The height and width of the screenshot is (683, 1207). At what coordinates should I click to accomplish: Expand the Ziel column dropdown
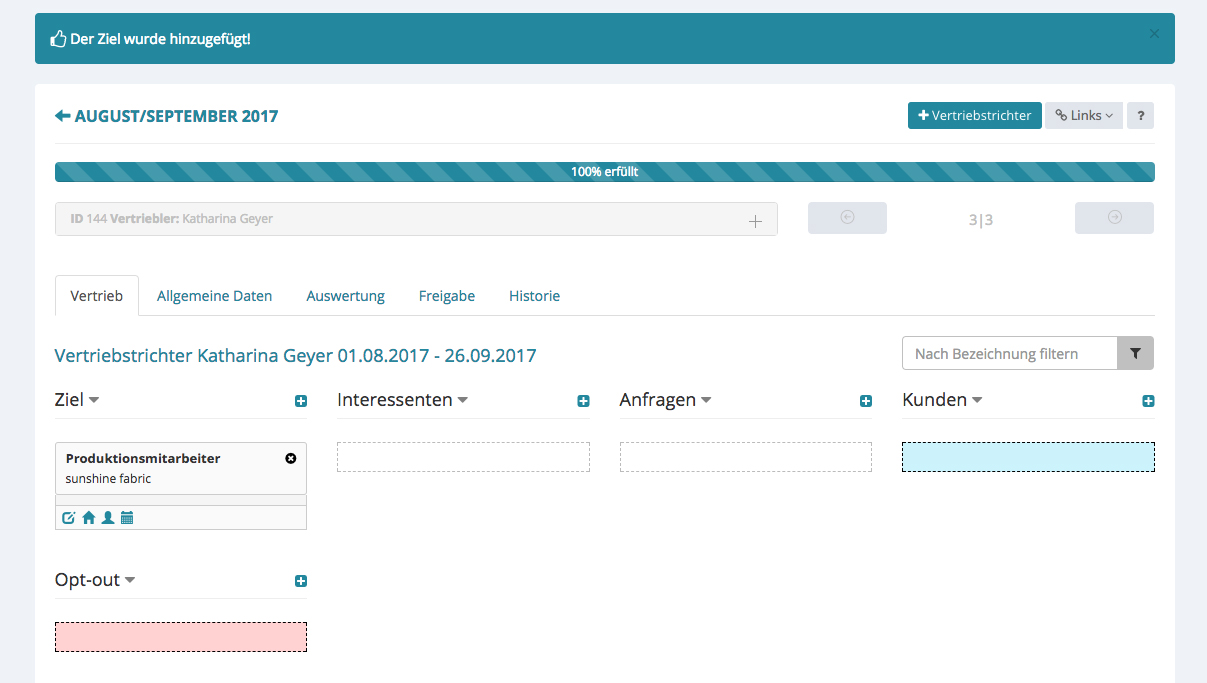click(x=94, y=400)
